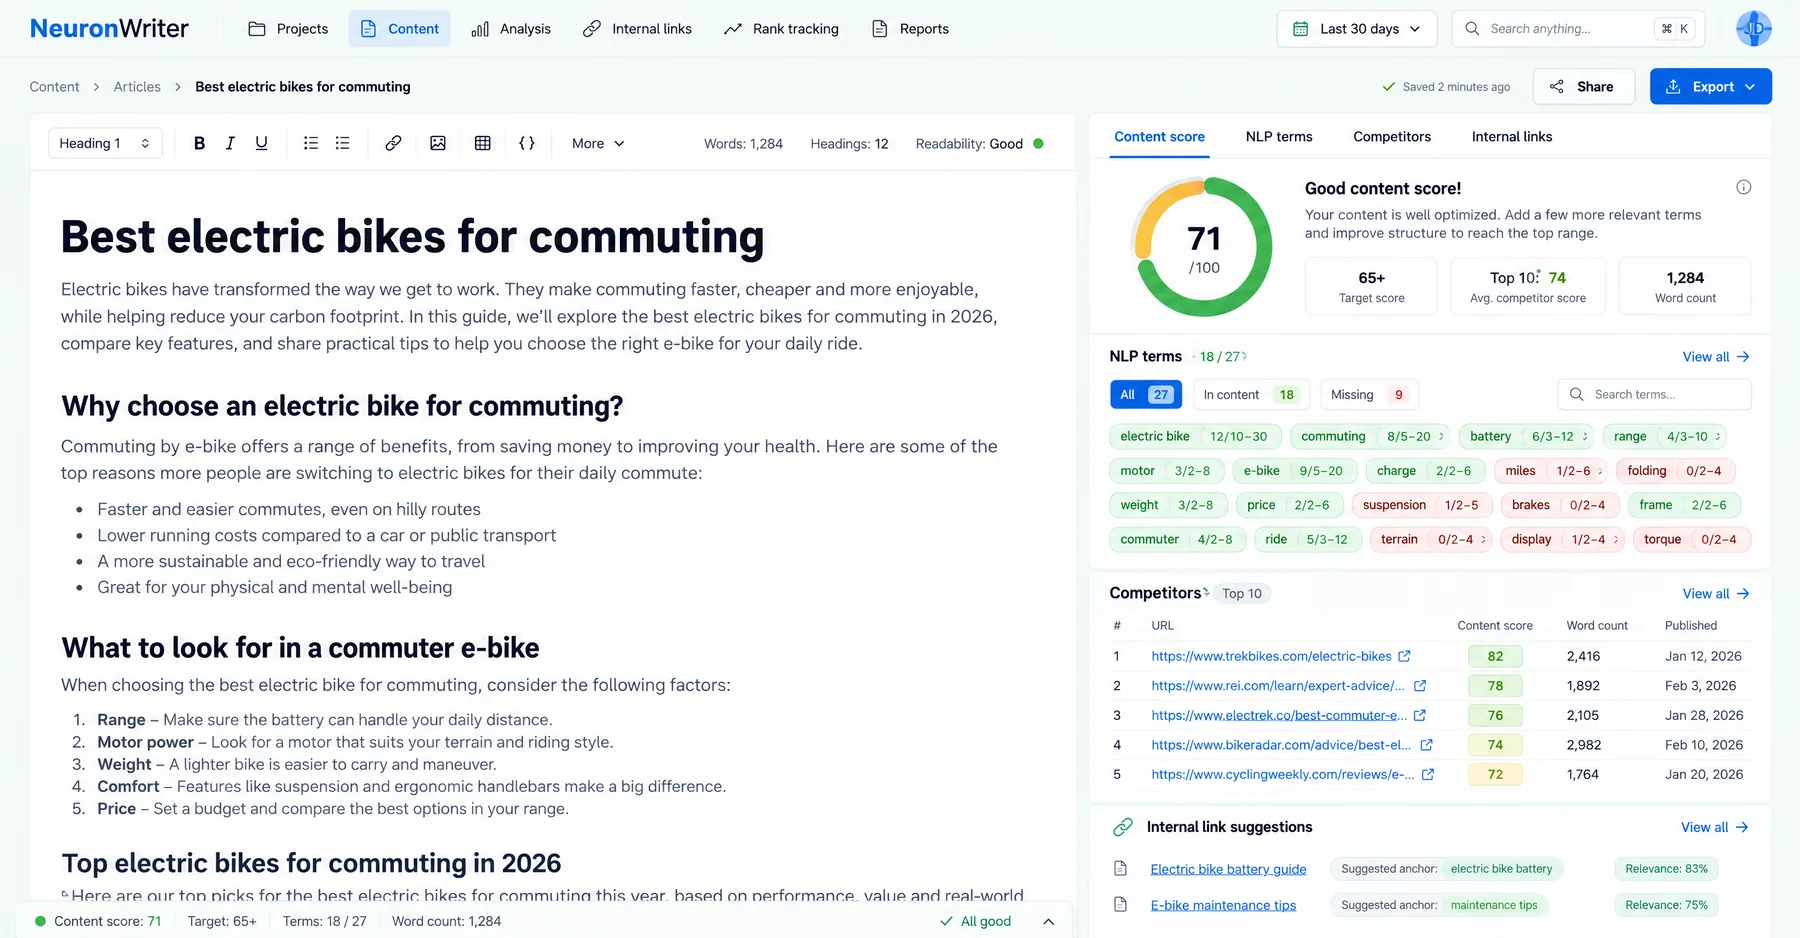
Task: Expand the bottom status bar chevron
Action: coord(1048,921)
